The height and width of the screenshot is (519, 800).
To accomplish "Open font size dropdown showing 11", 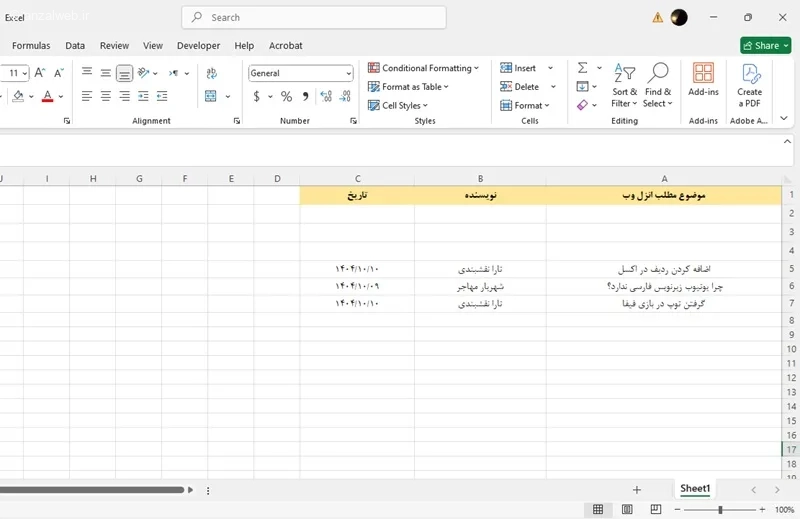I will (x=24, y=73).
